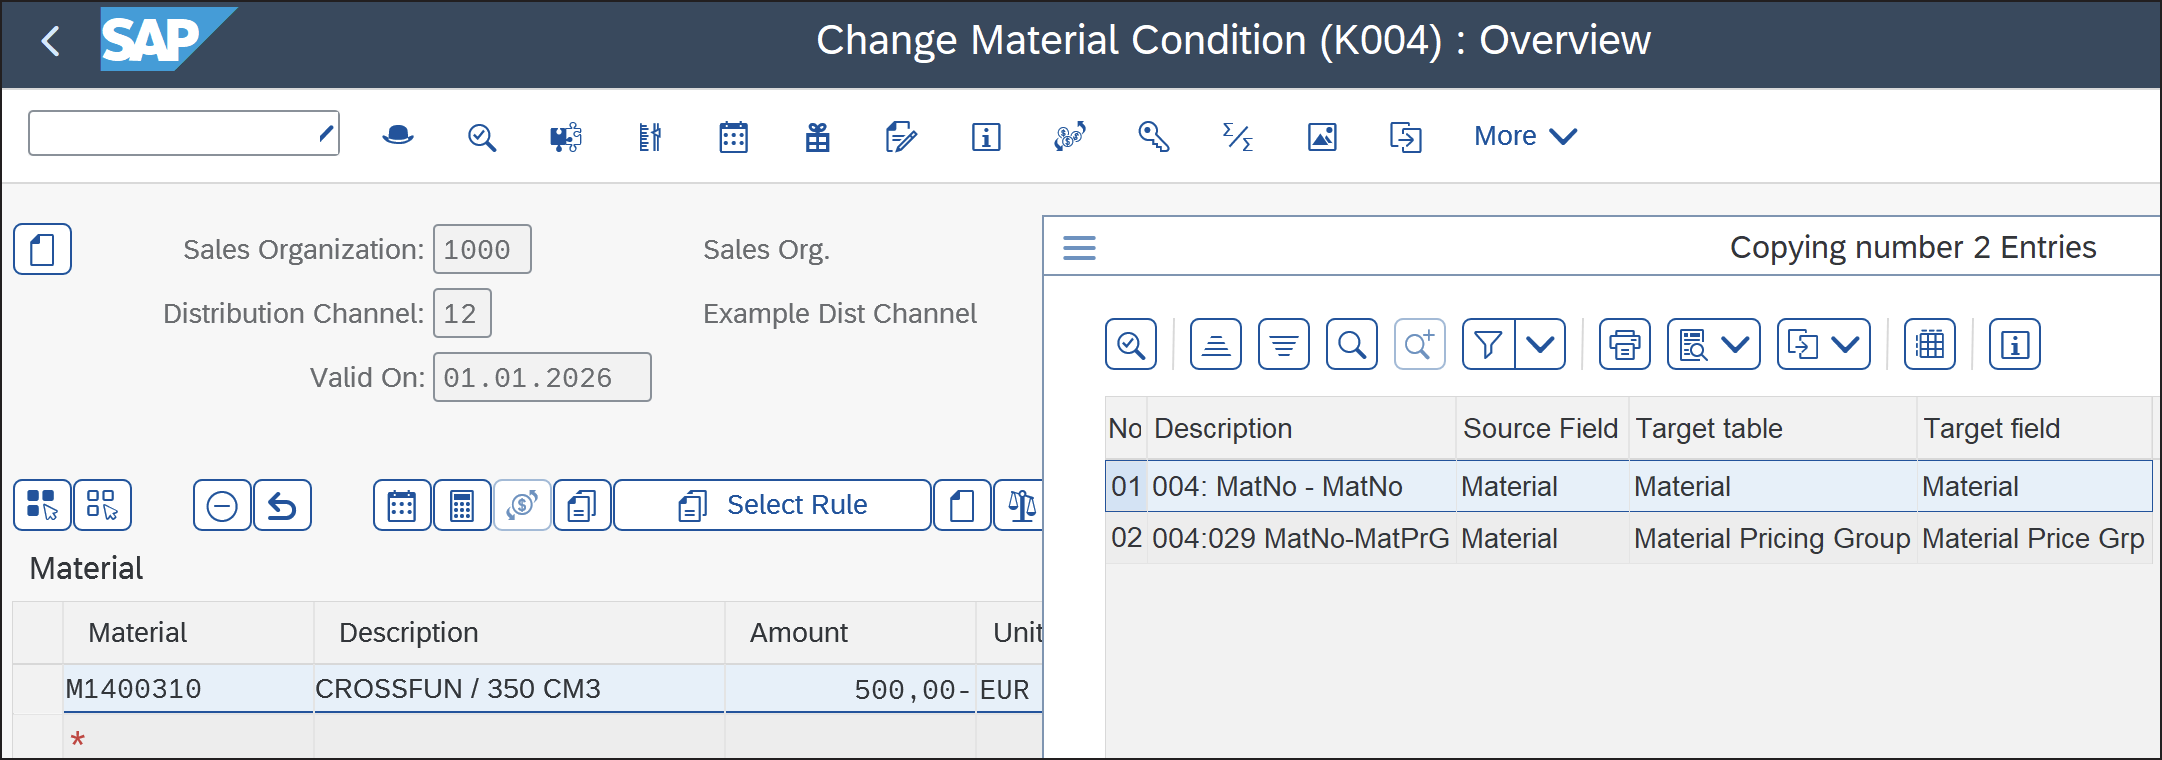Click the undo arrow icon

click(x=282, y=505)
